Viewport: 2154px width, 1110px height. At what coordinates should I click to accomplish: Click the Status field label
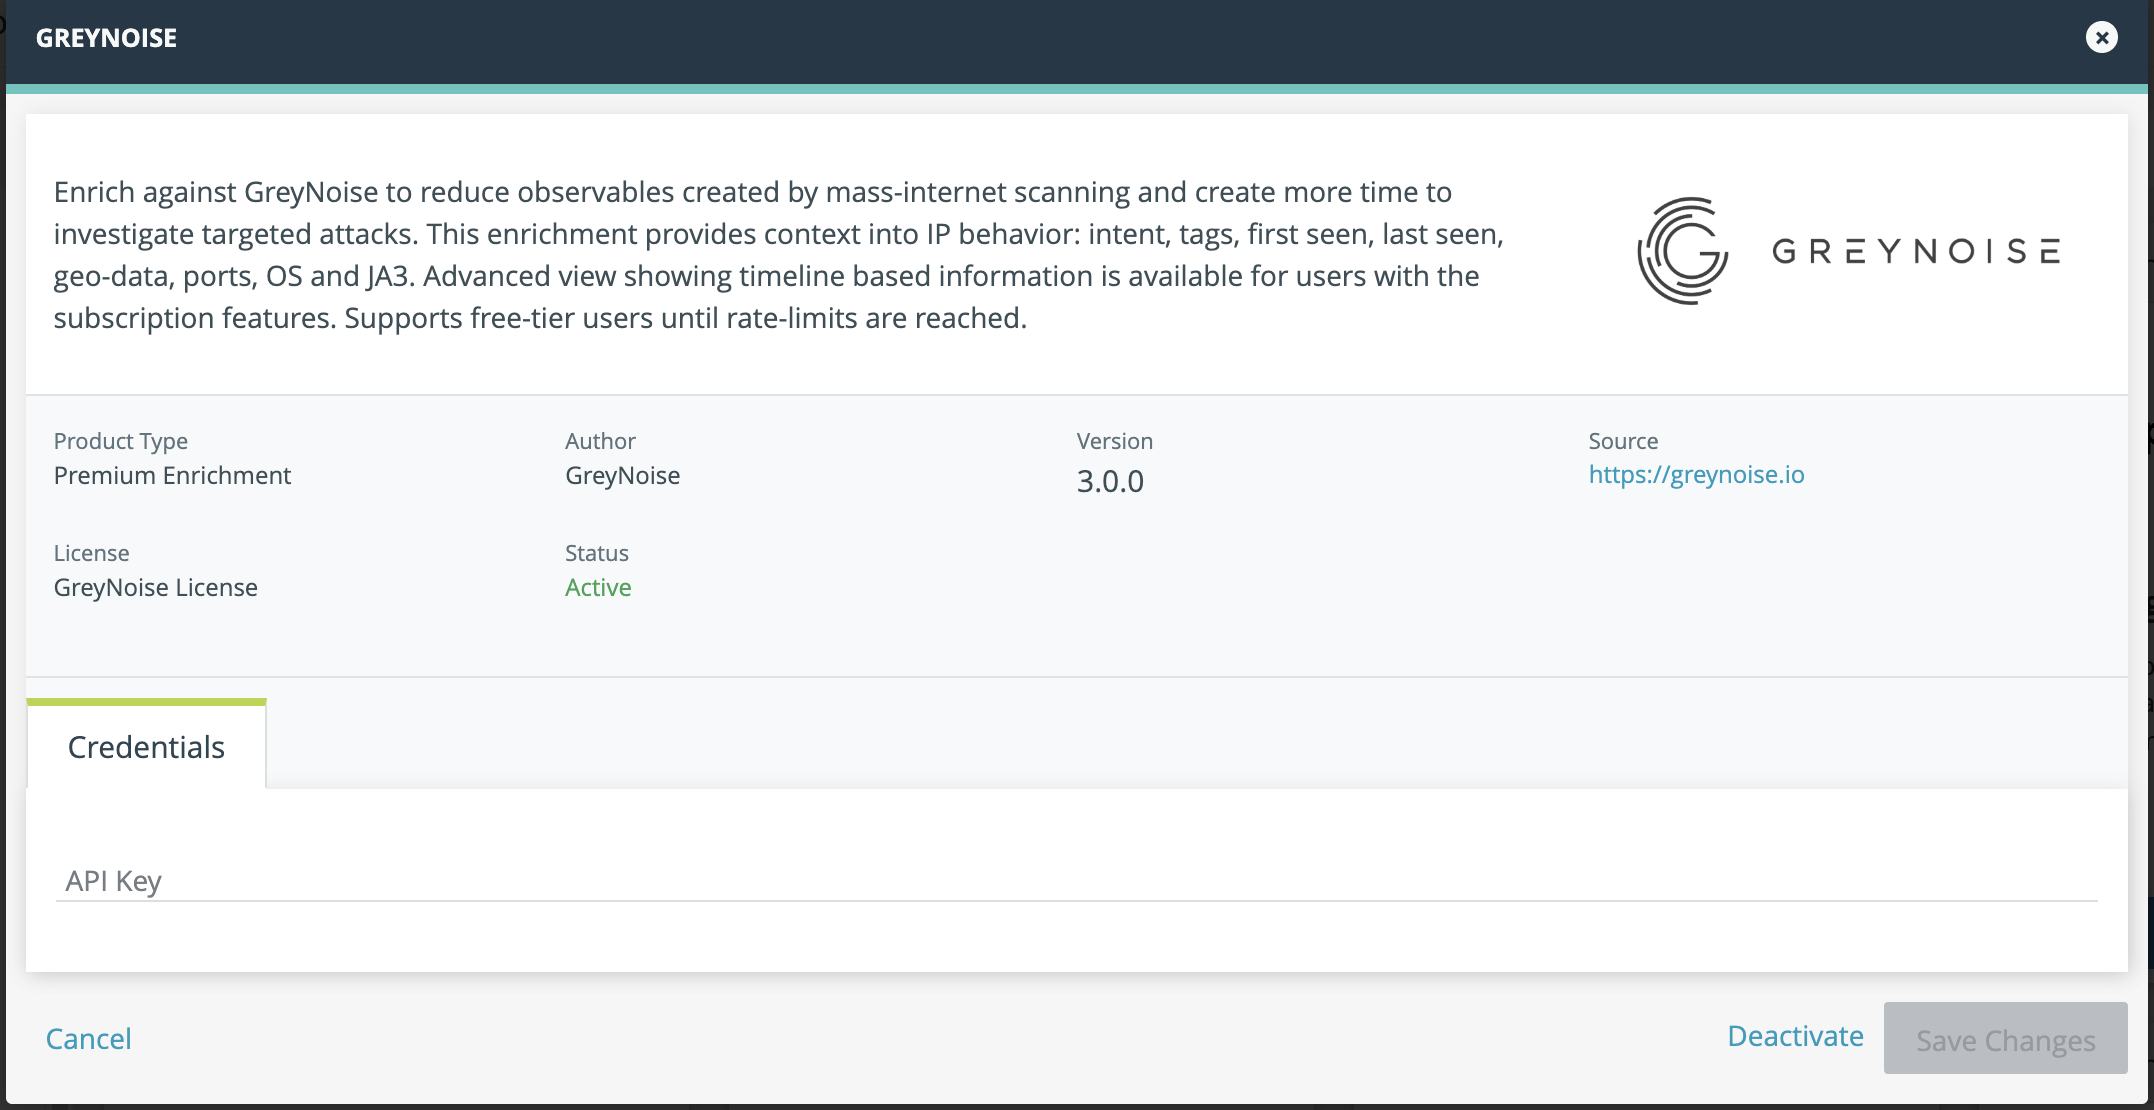tap(597, 553)
